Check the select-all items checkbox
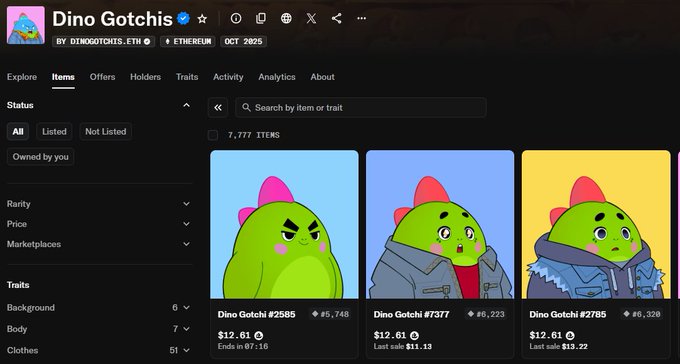680x364 pixels. pyautogui.click(x=212, y=135)
